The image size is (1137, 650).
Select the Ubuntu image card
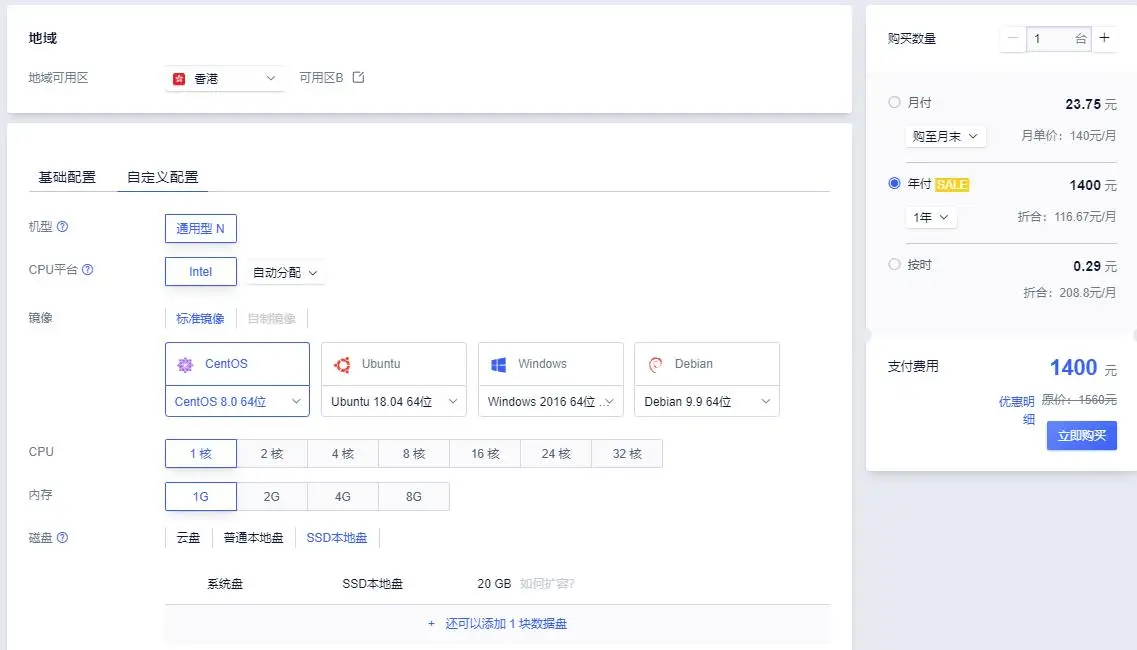(x=394, y=364)
